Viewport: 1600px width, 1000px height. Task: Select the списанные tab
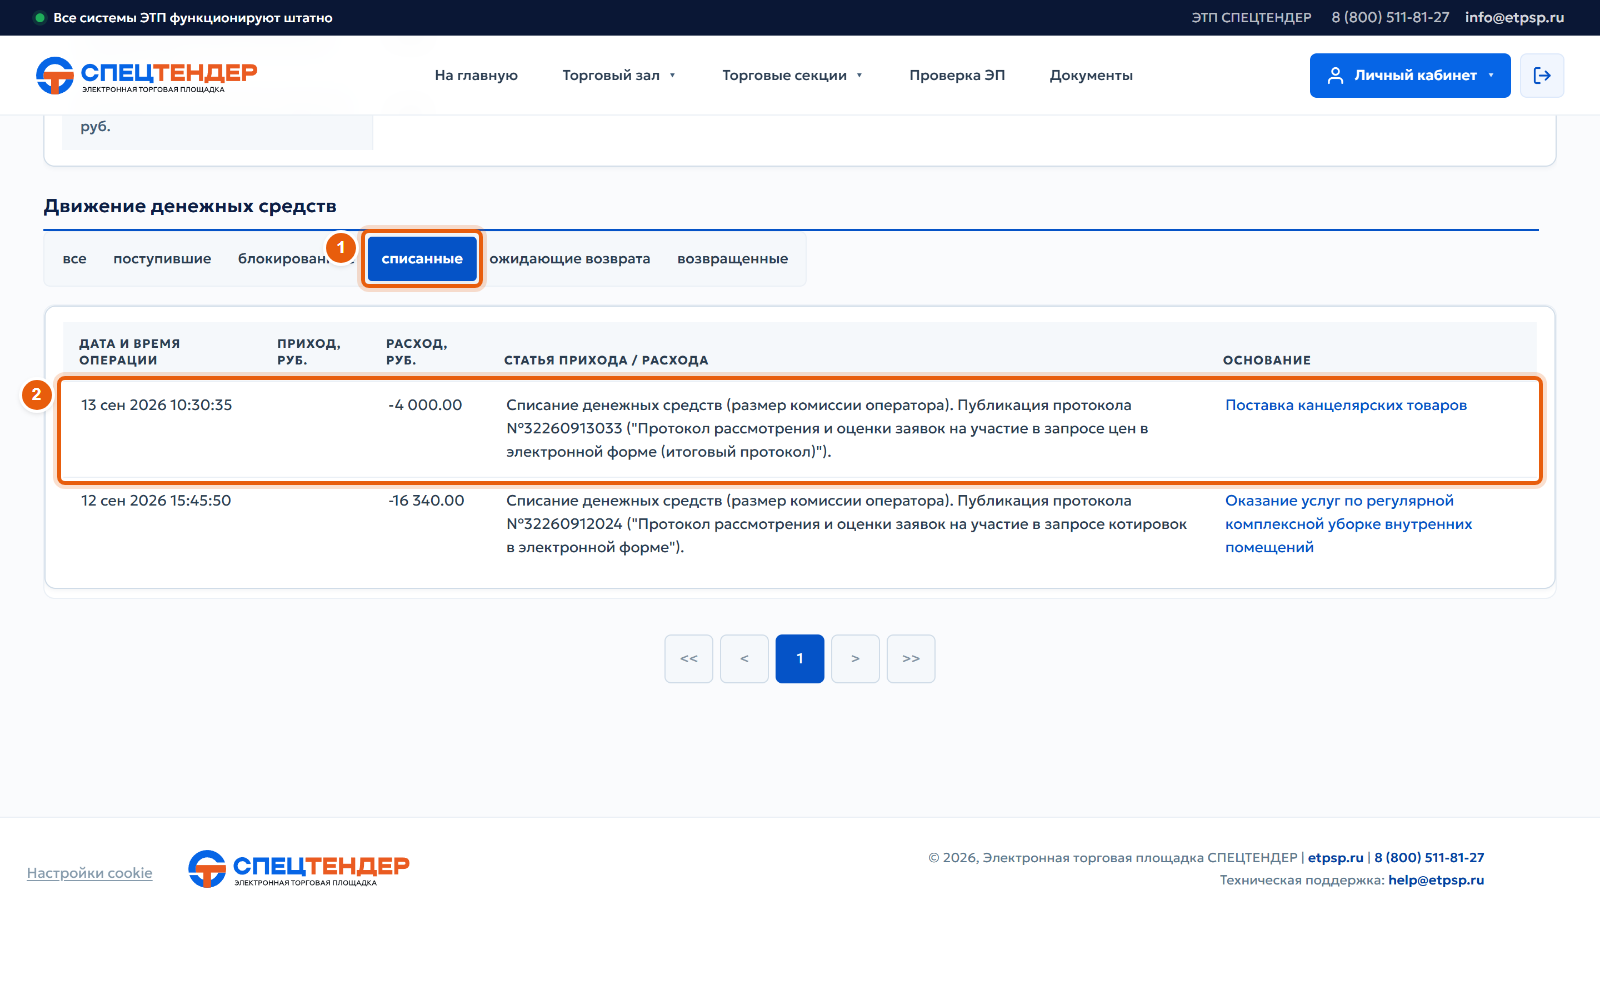tap(422, 259)
